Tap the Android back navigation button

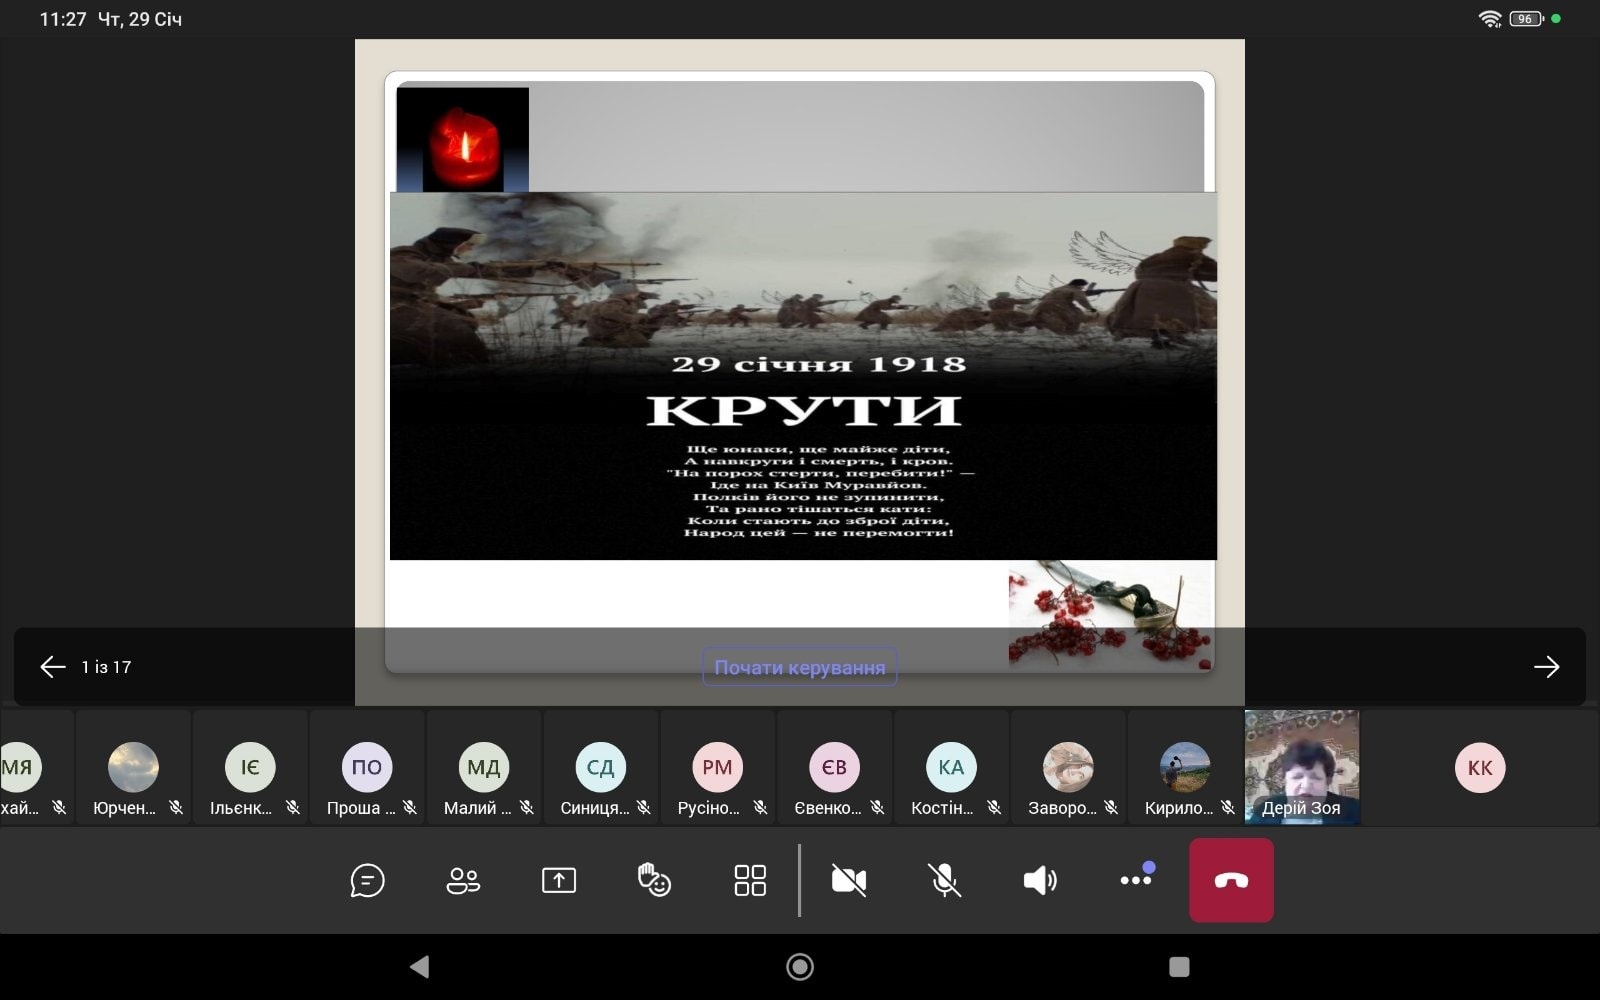pos(420,966)
